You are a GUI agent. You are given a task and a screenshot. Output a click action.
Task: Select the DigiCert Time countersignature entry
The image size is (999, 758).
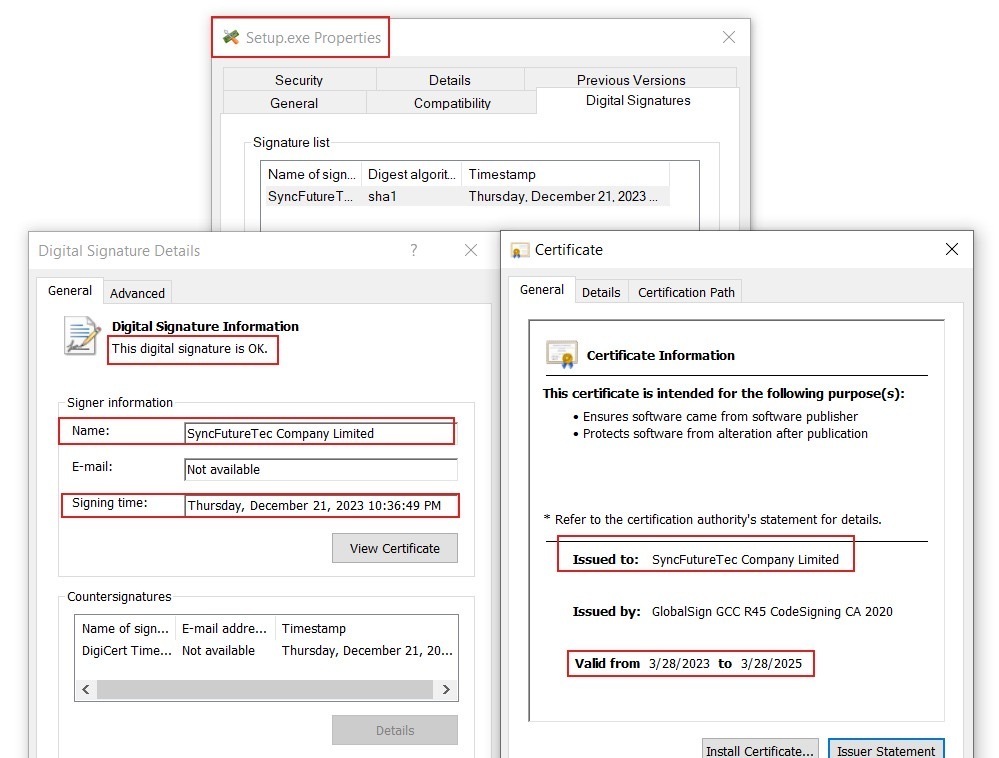point(250,650)
